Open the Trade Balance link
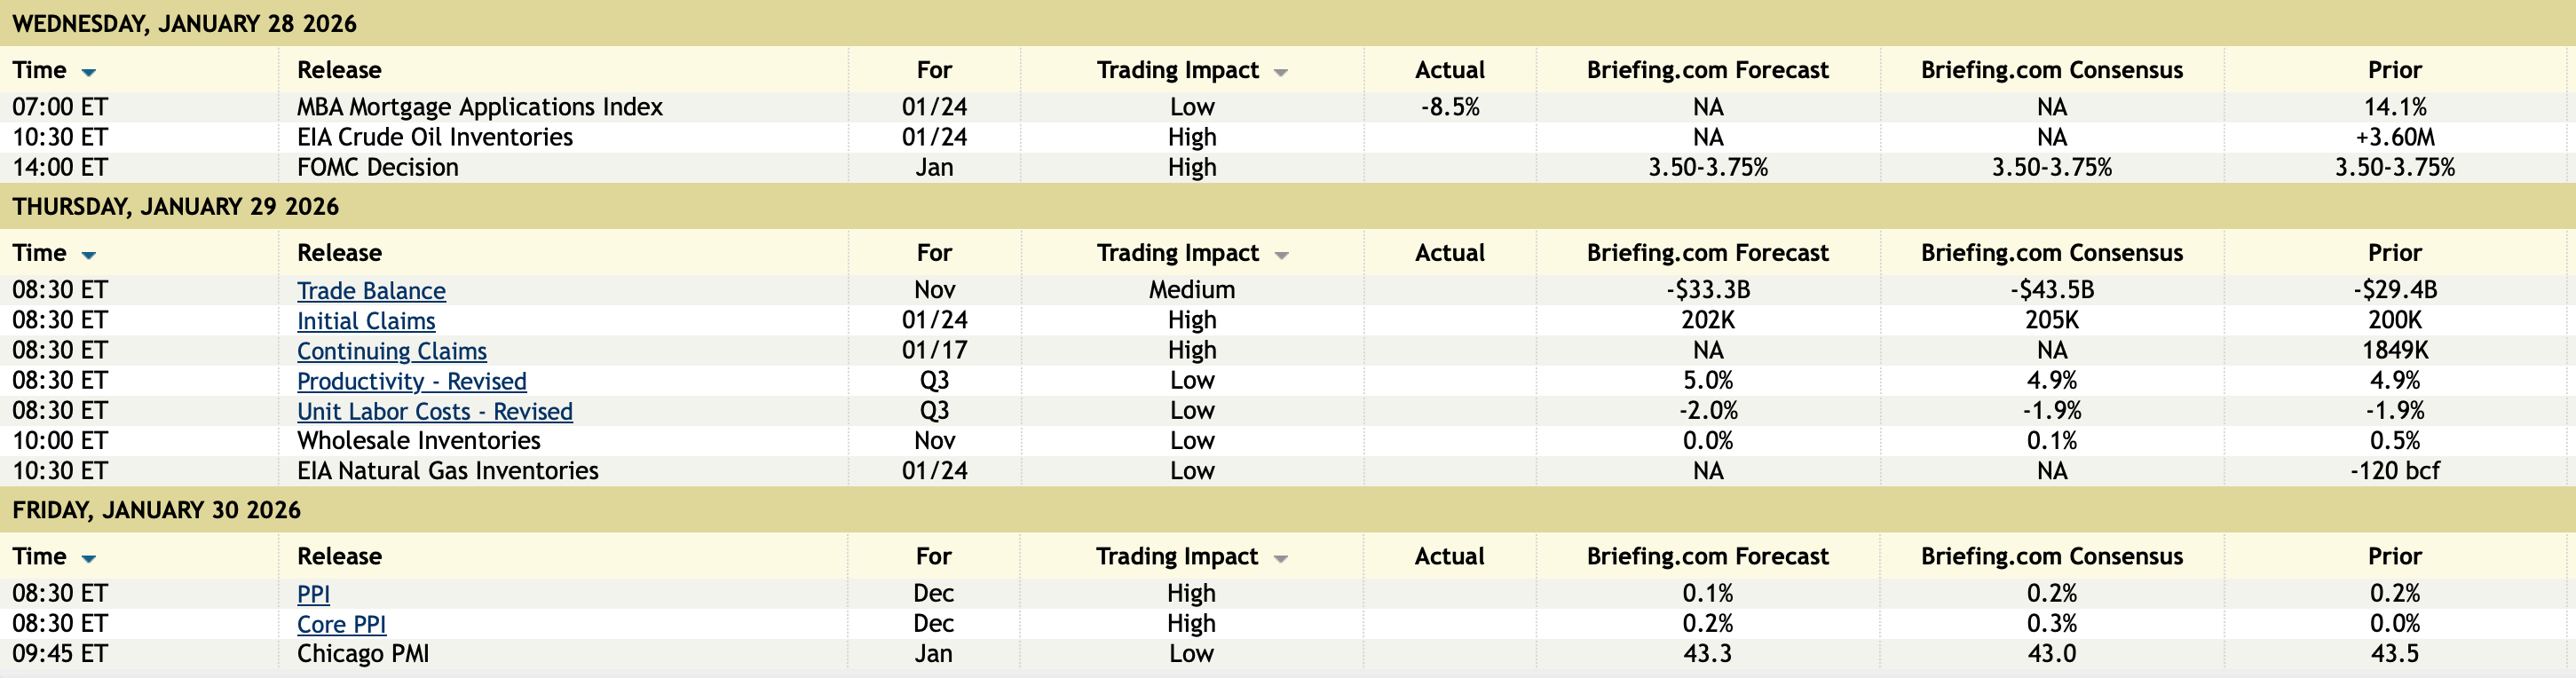Image resolution: width=2576 pixels, height=678 pixels. pyautogui.click(x=371, y=291)
